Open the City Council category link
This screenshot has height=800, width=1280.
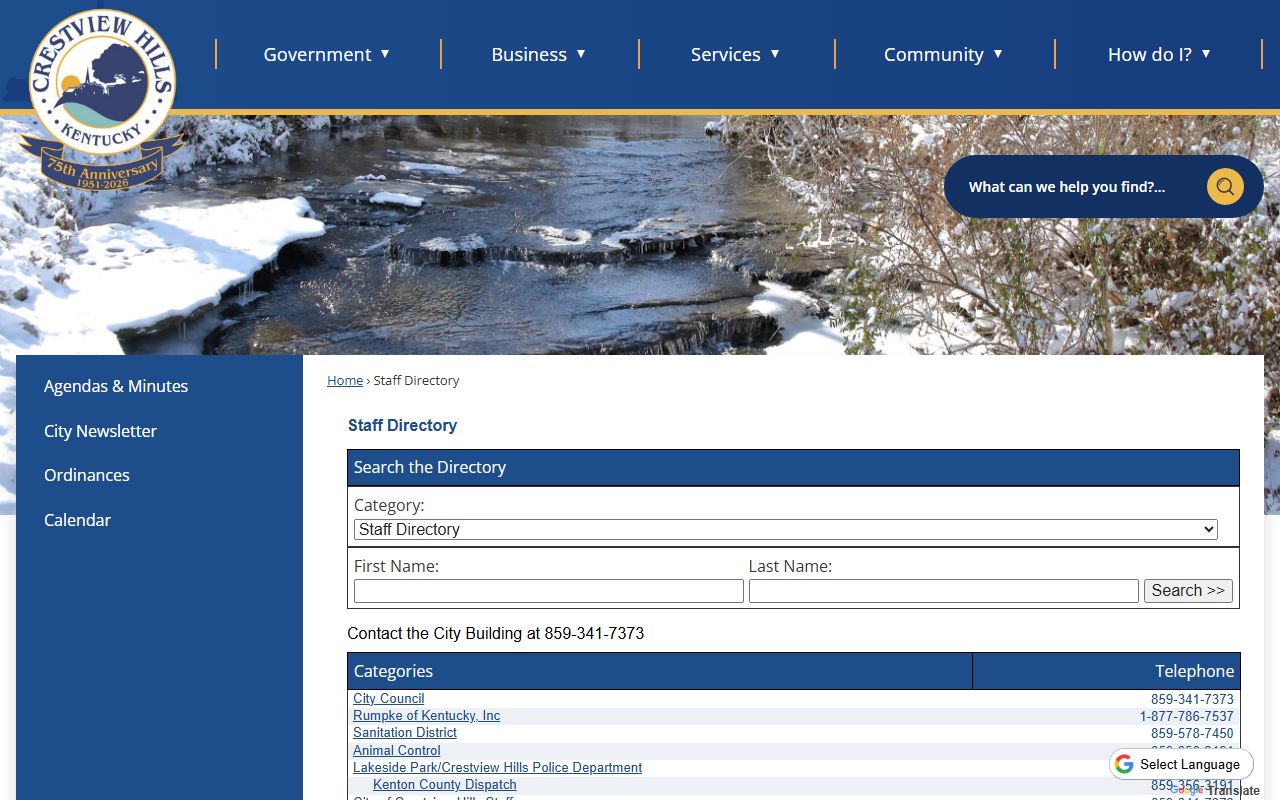[388, 699]
